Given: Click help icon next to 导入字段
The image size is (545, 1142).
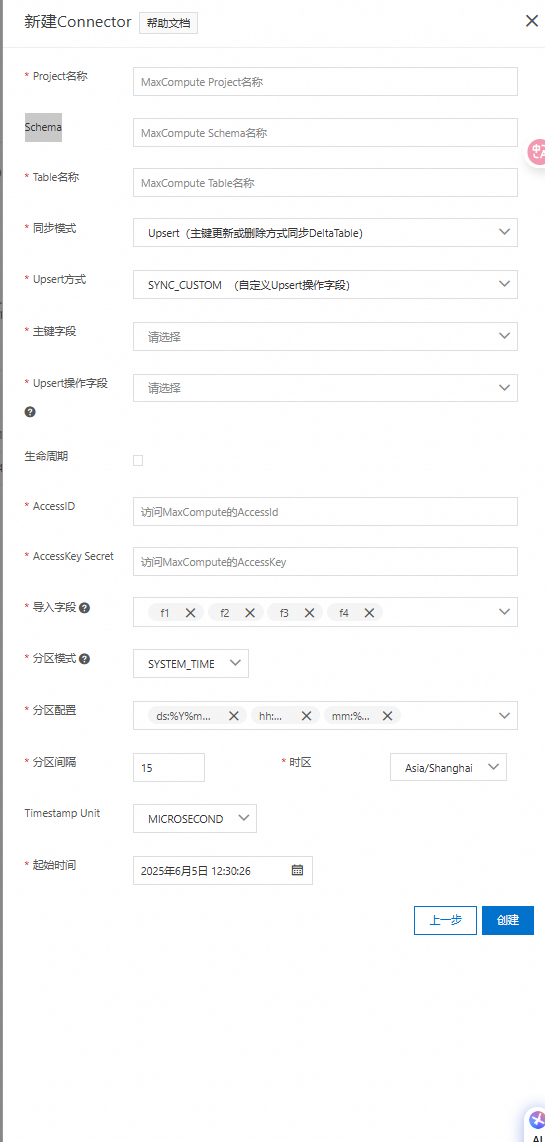Looking at the screenshot, I should 85,607.
